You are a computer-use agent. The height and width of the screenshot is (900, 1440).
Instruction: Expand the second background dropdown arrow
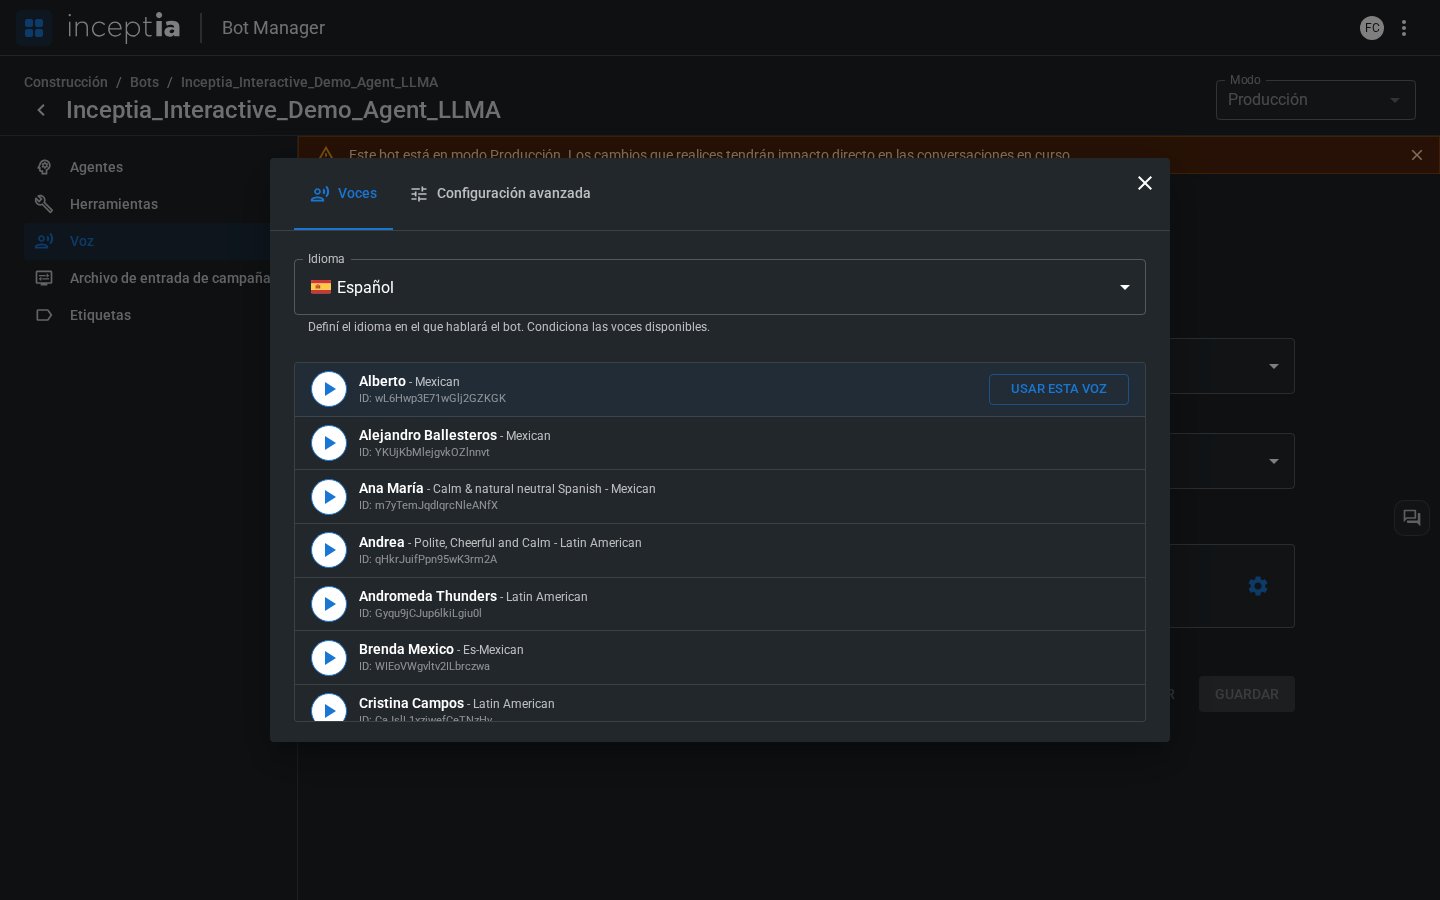point(1273,461)
